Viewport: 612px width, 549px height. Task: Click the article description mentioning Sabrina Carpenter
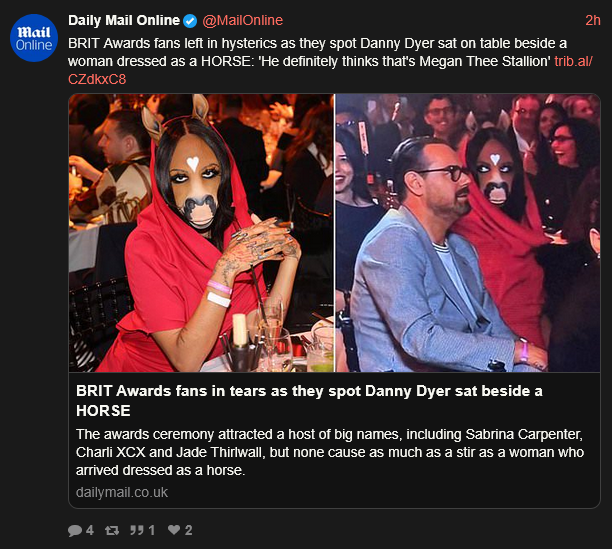[x=330, y=452]
